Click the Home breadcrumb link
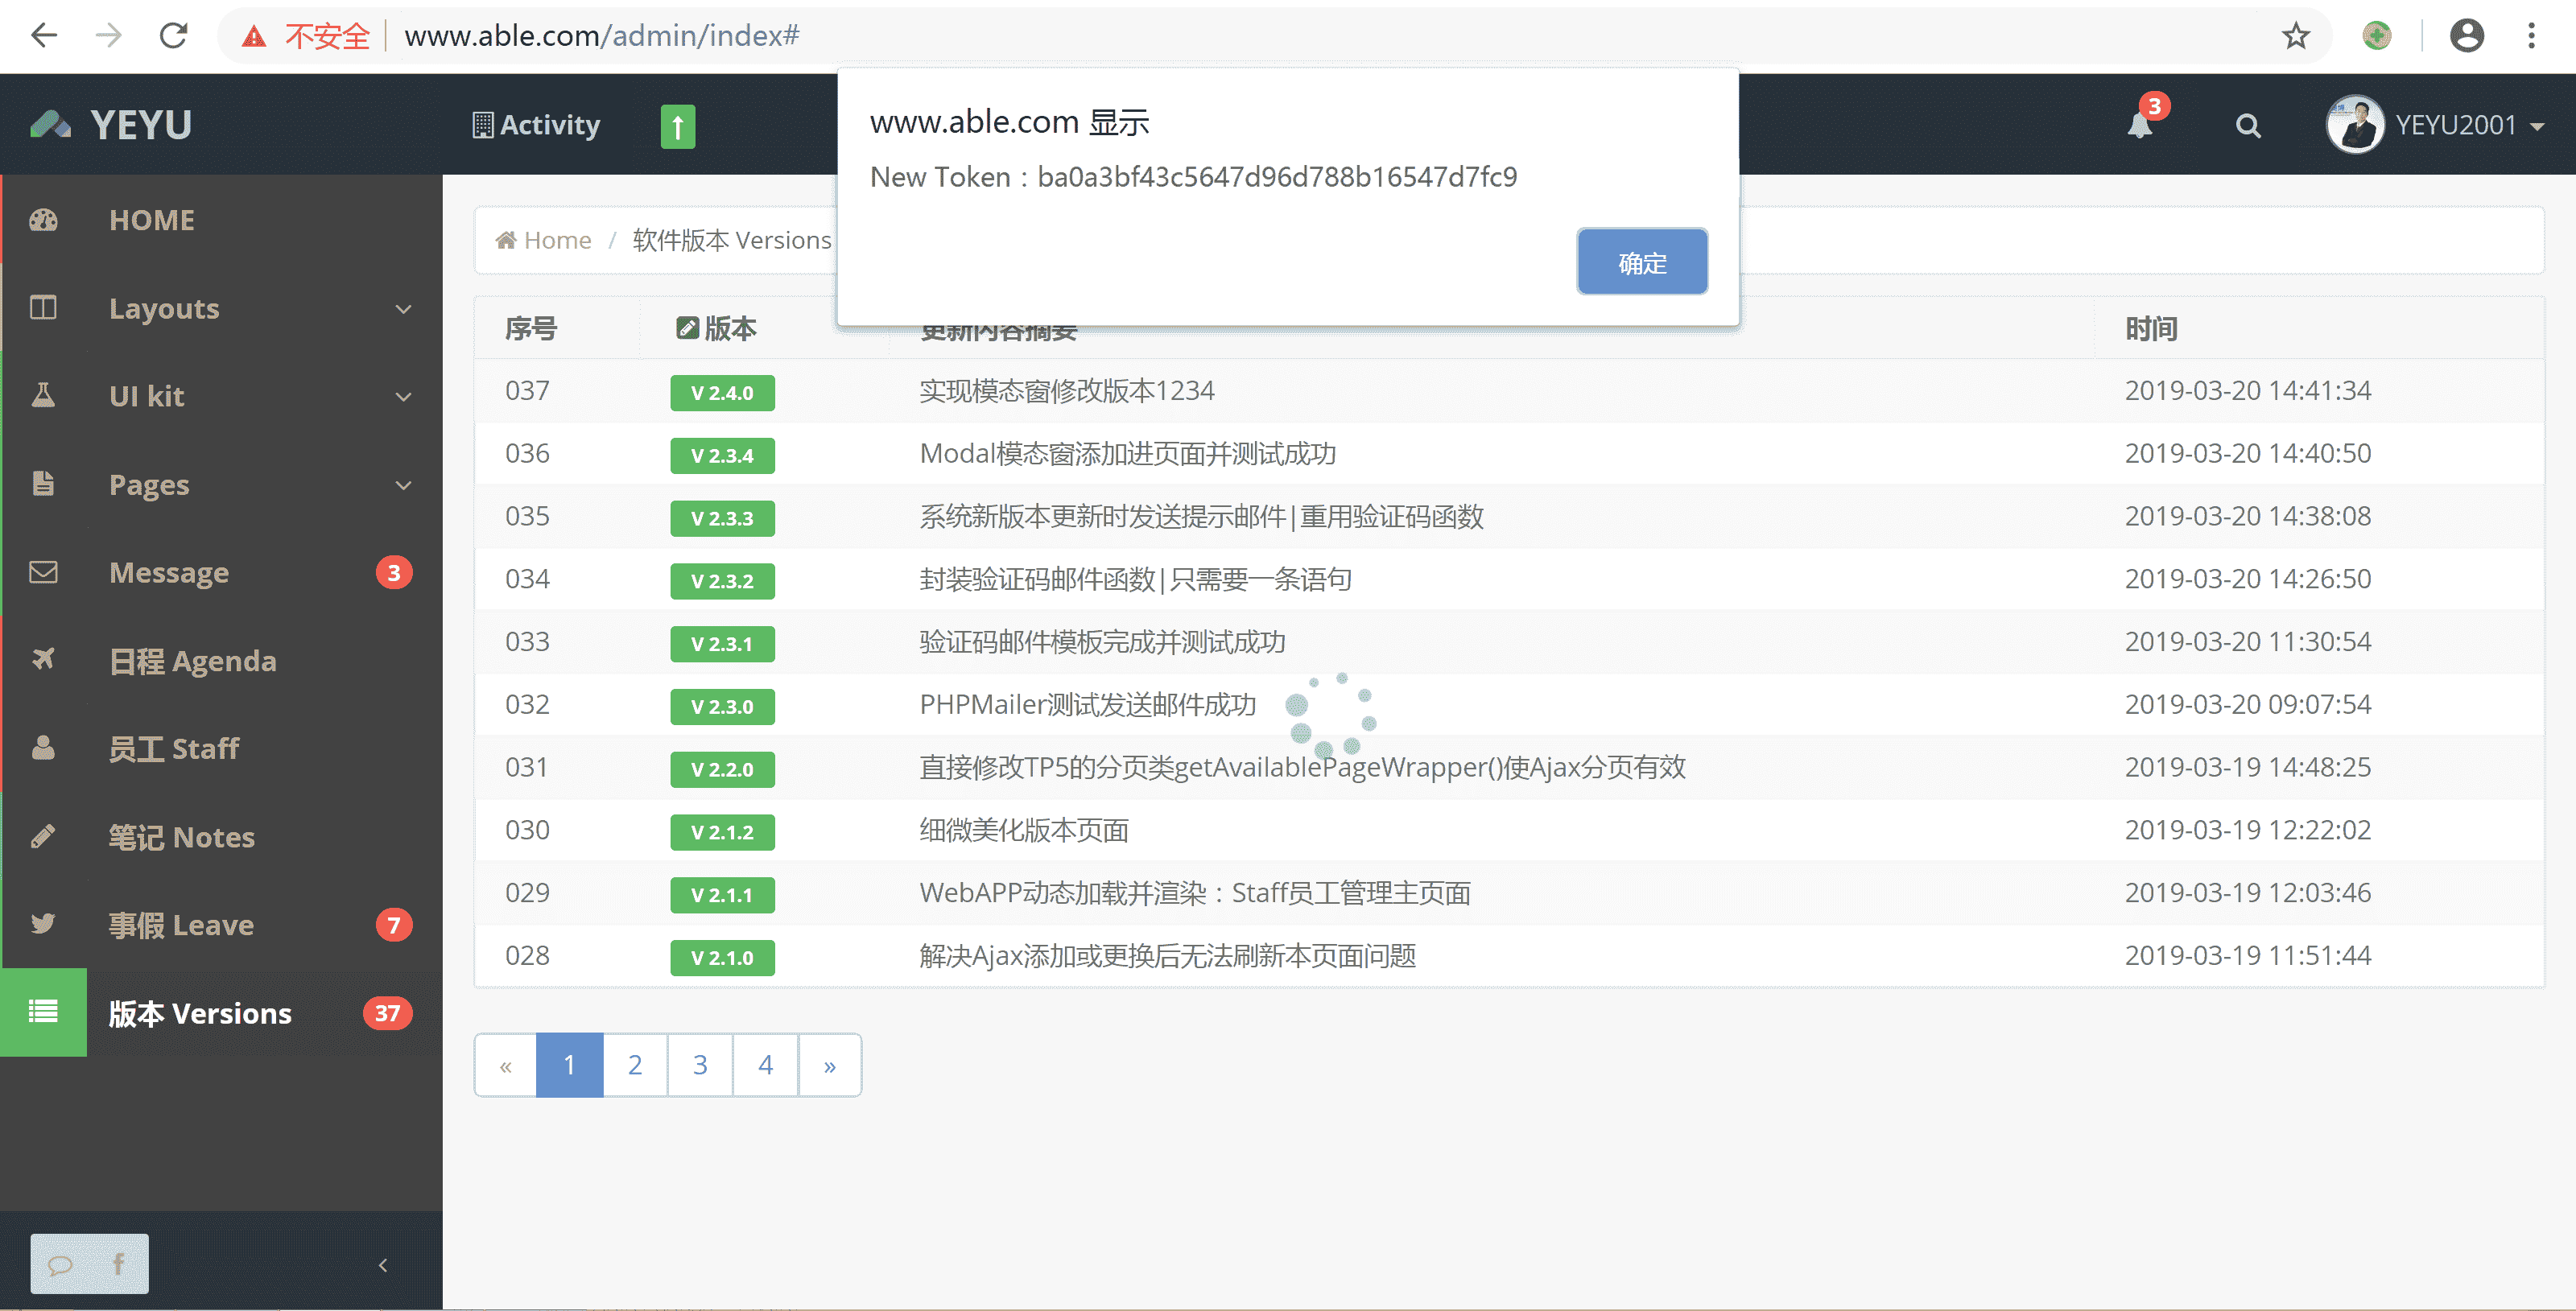This screenshot has width=2576, height=1311. 556,240
